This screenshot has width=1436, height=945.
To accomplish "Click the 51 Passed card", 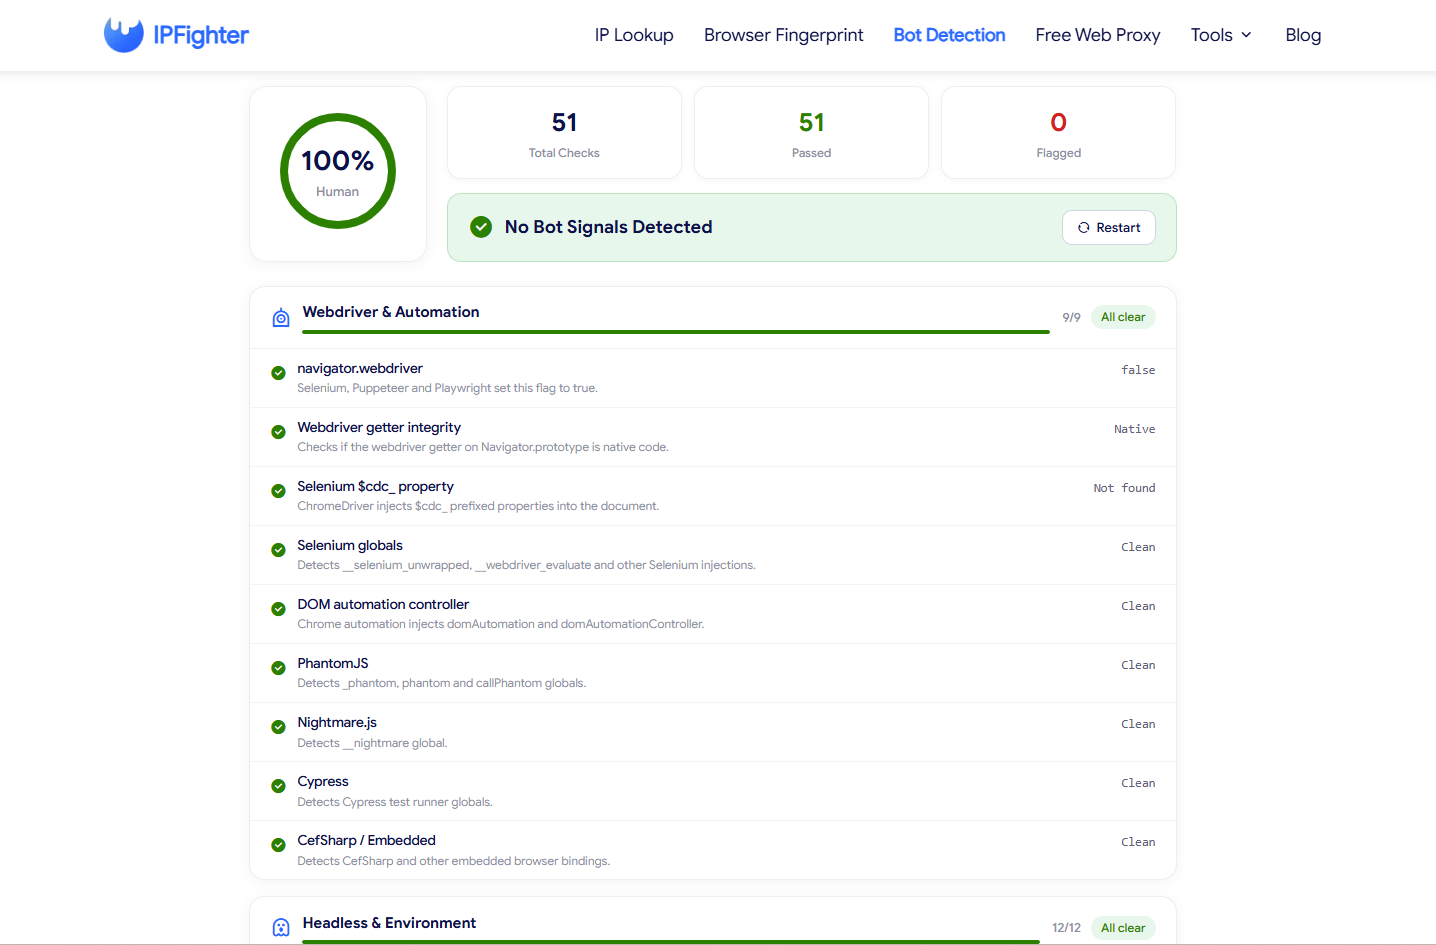I will point(811,133).
